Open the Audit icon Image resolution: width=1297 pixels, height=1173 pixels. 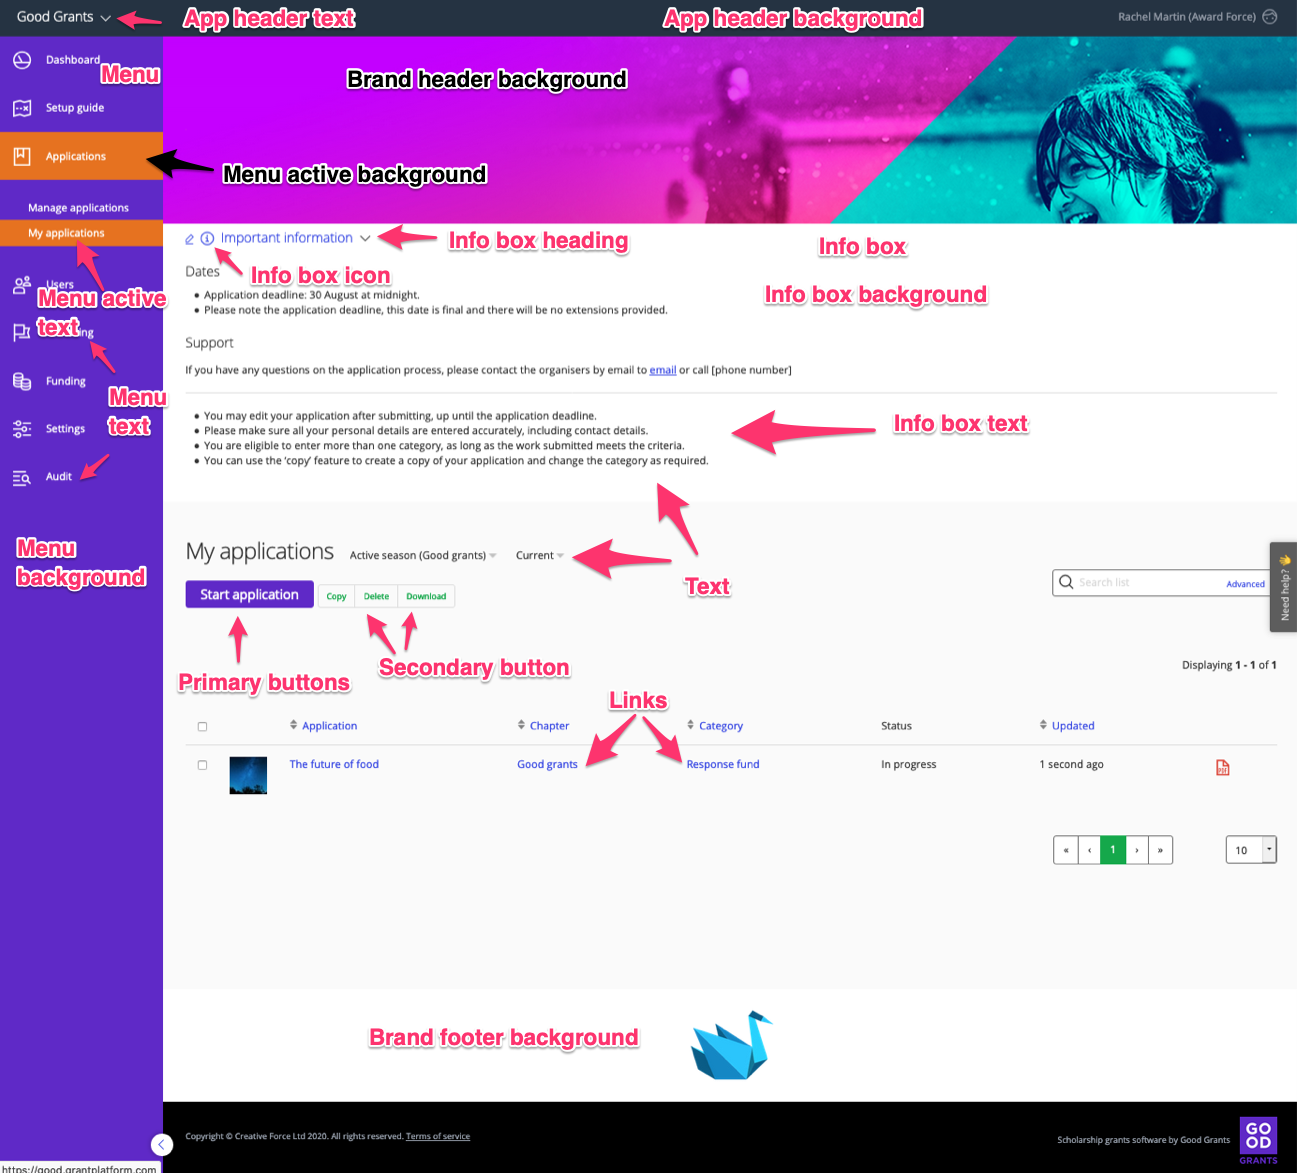[x=22, y=477]
